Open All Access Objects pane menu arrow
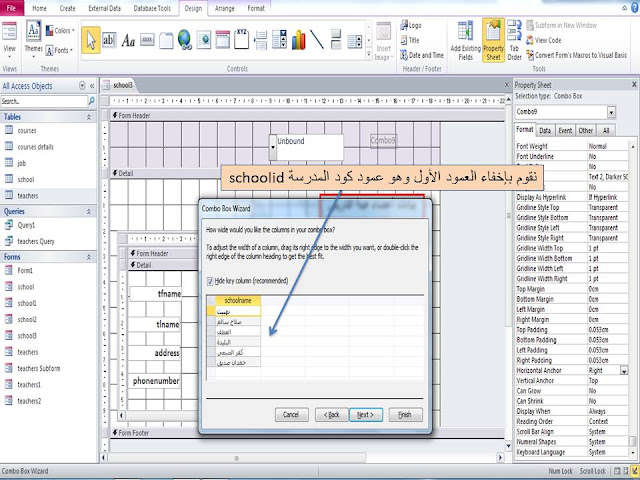The width and height of the screenshot is (640, 480). tap(82, 86)
